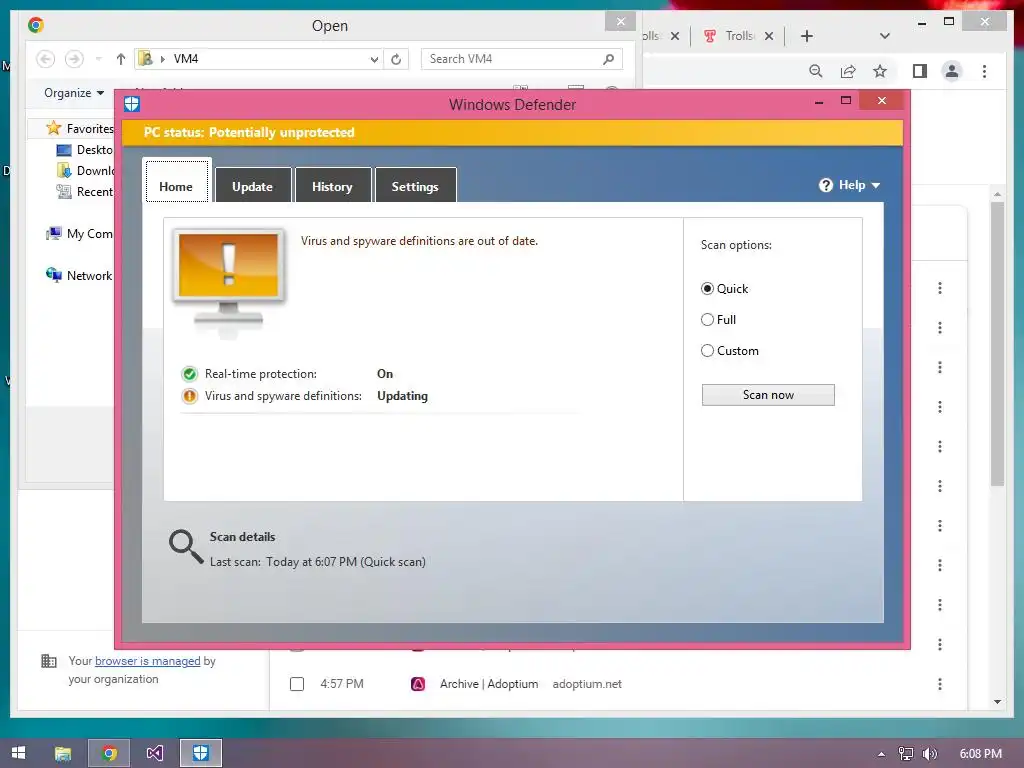Click the Chrome history page scrollbar
1024x768 pixels.
point(997,343)
